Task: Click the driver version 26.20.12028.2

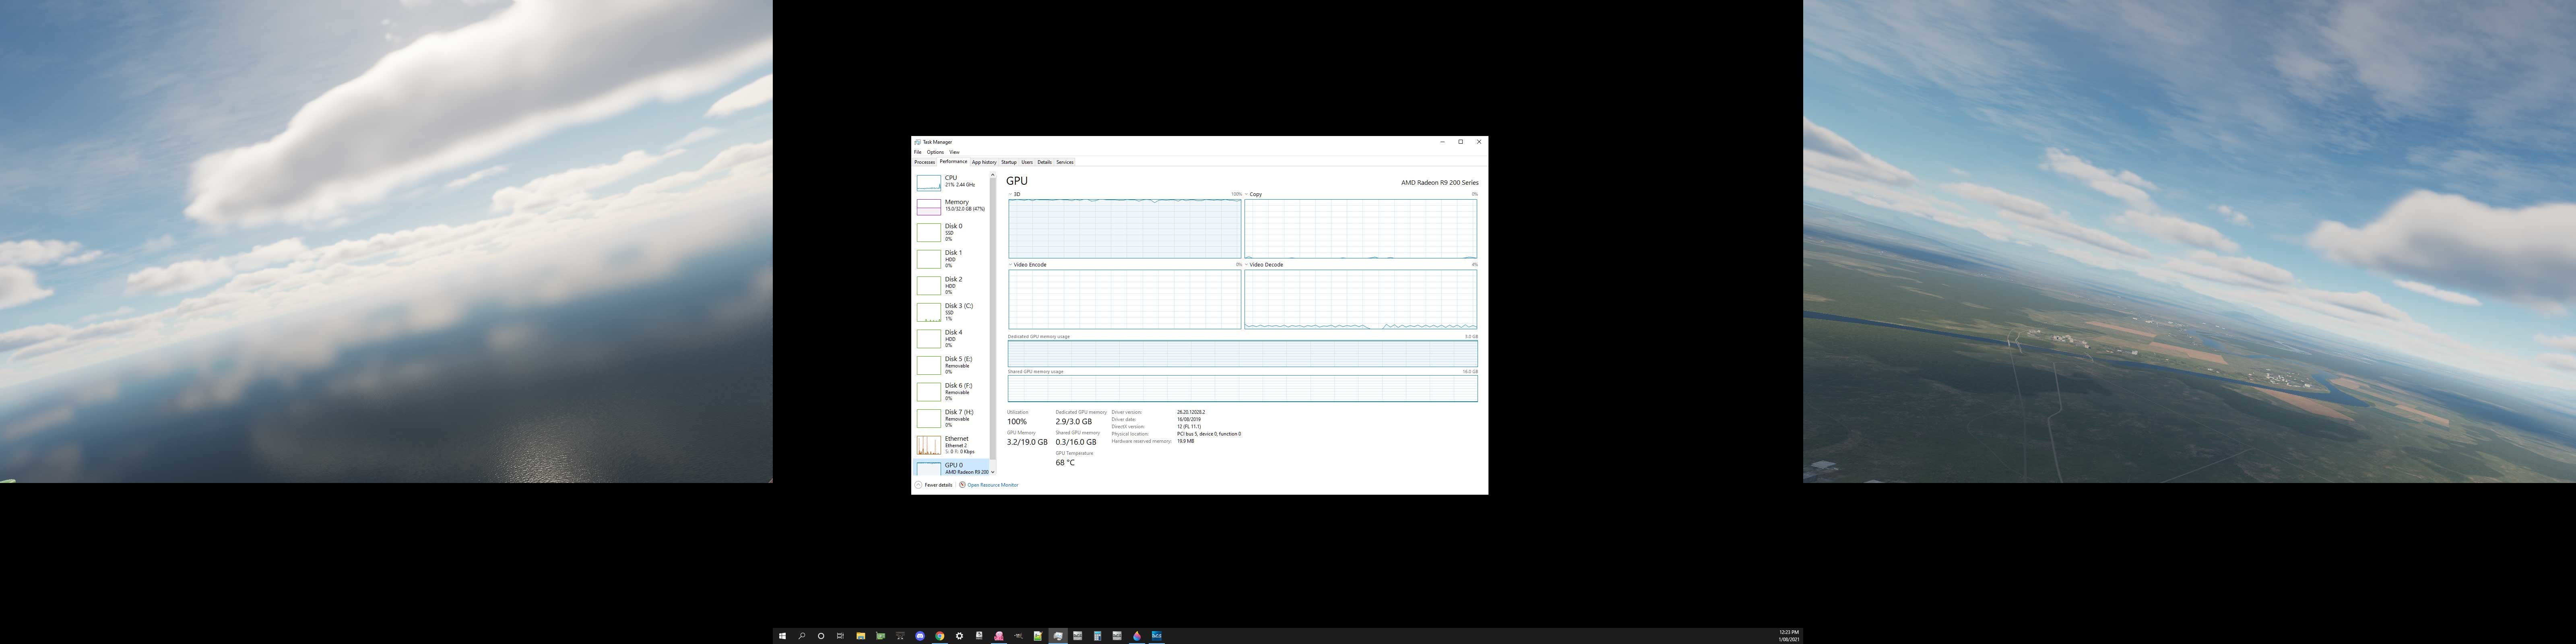Action: coord(1191,412)
